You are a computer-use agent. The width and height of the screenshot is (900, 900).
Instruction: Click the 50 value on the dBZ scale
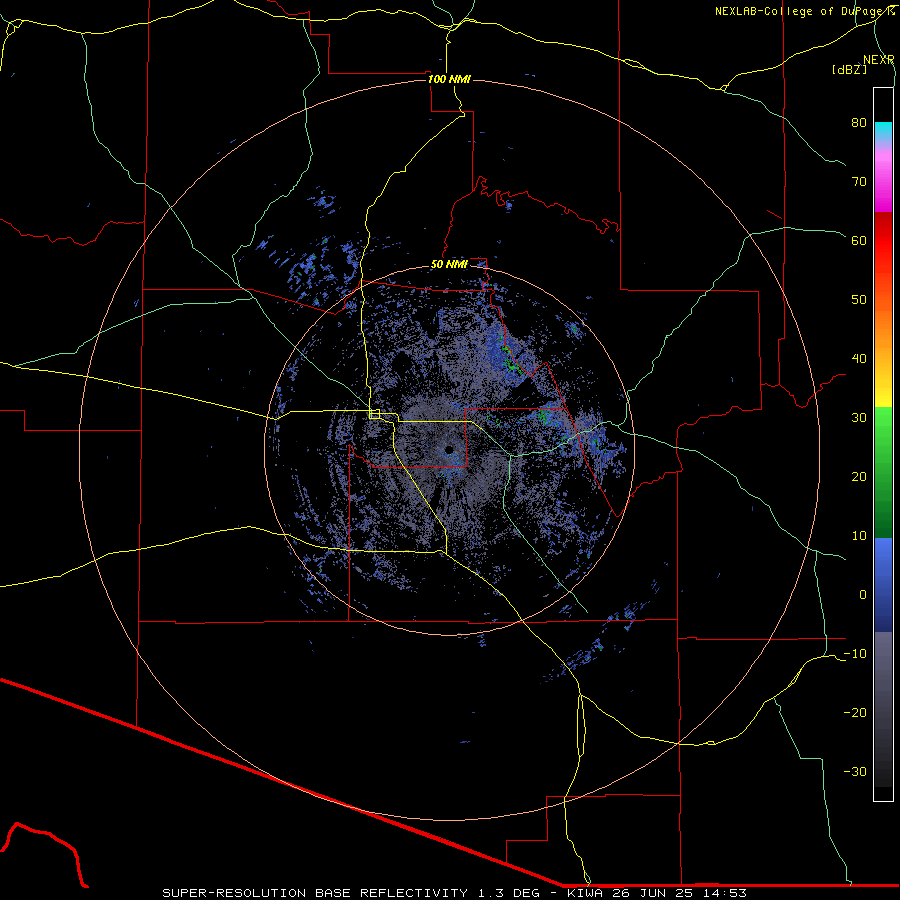coord(859,300)
